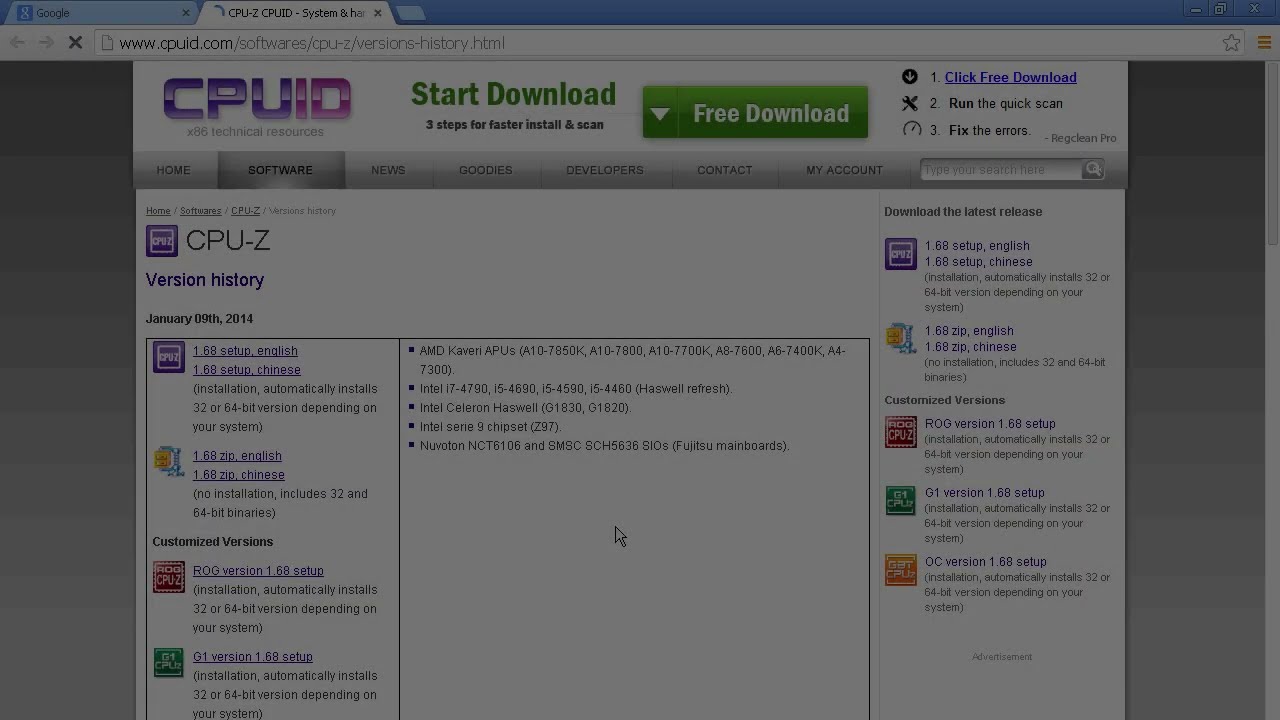Click the page scrollbar thumb

coord(1272,155)
